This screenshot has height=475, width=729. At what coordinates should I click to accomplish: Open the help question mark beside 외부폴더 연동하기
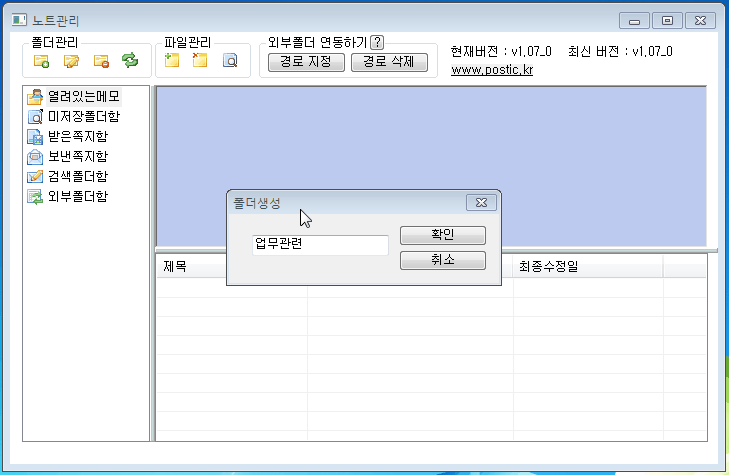(x=377, y=42)
